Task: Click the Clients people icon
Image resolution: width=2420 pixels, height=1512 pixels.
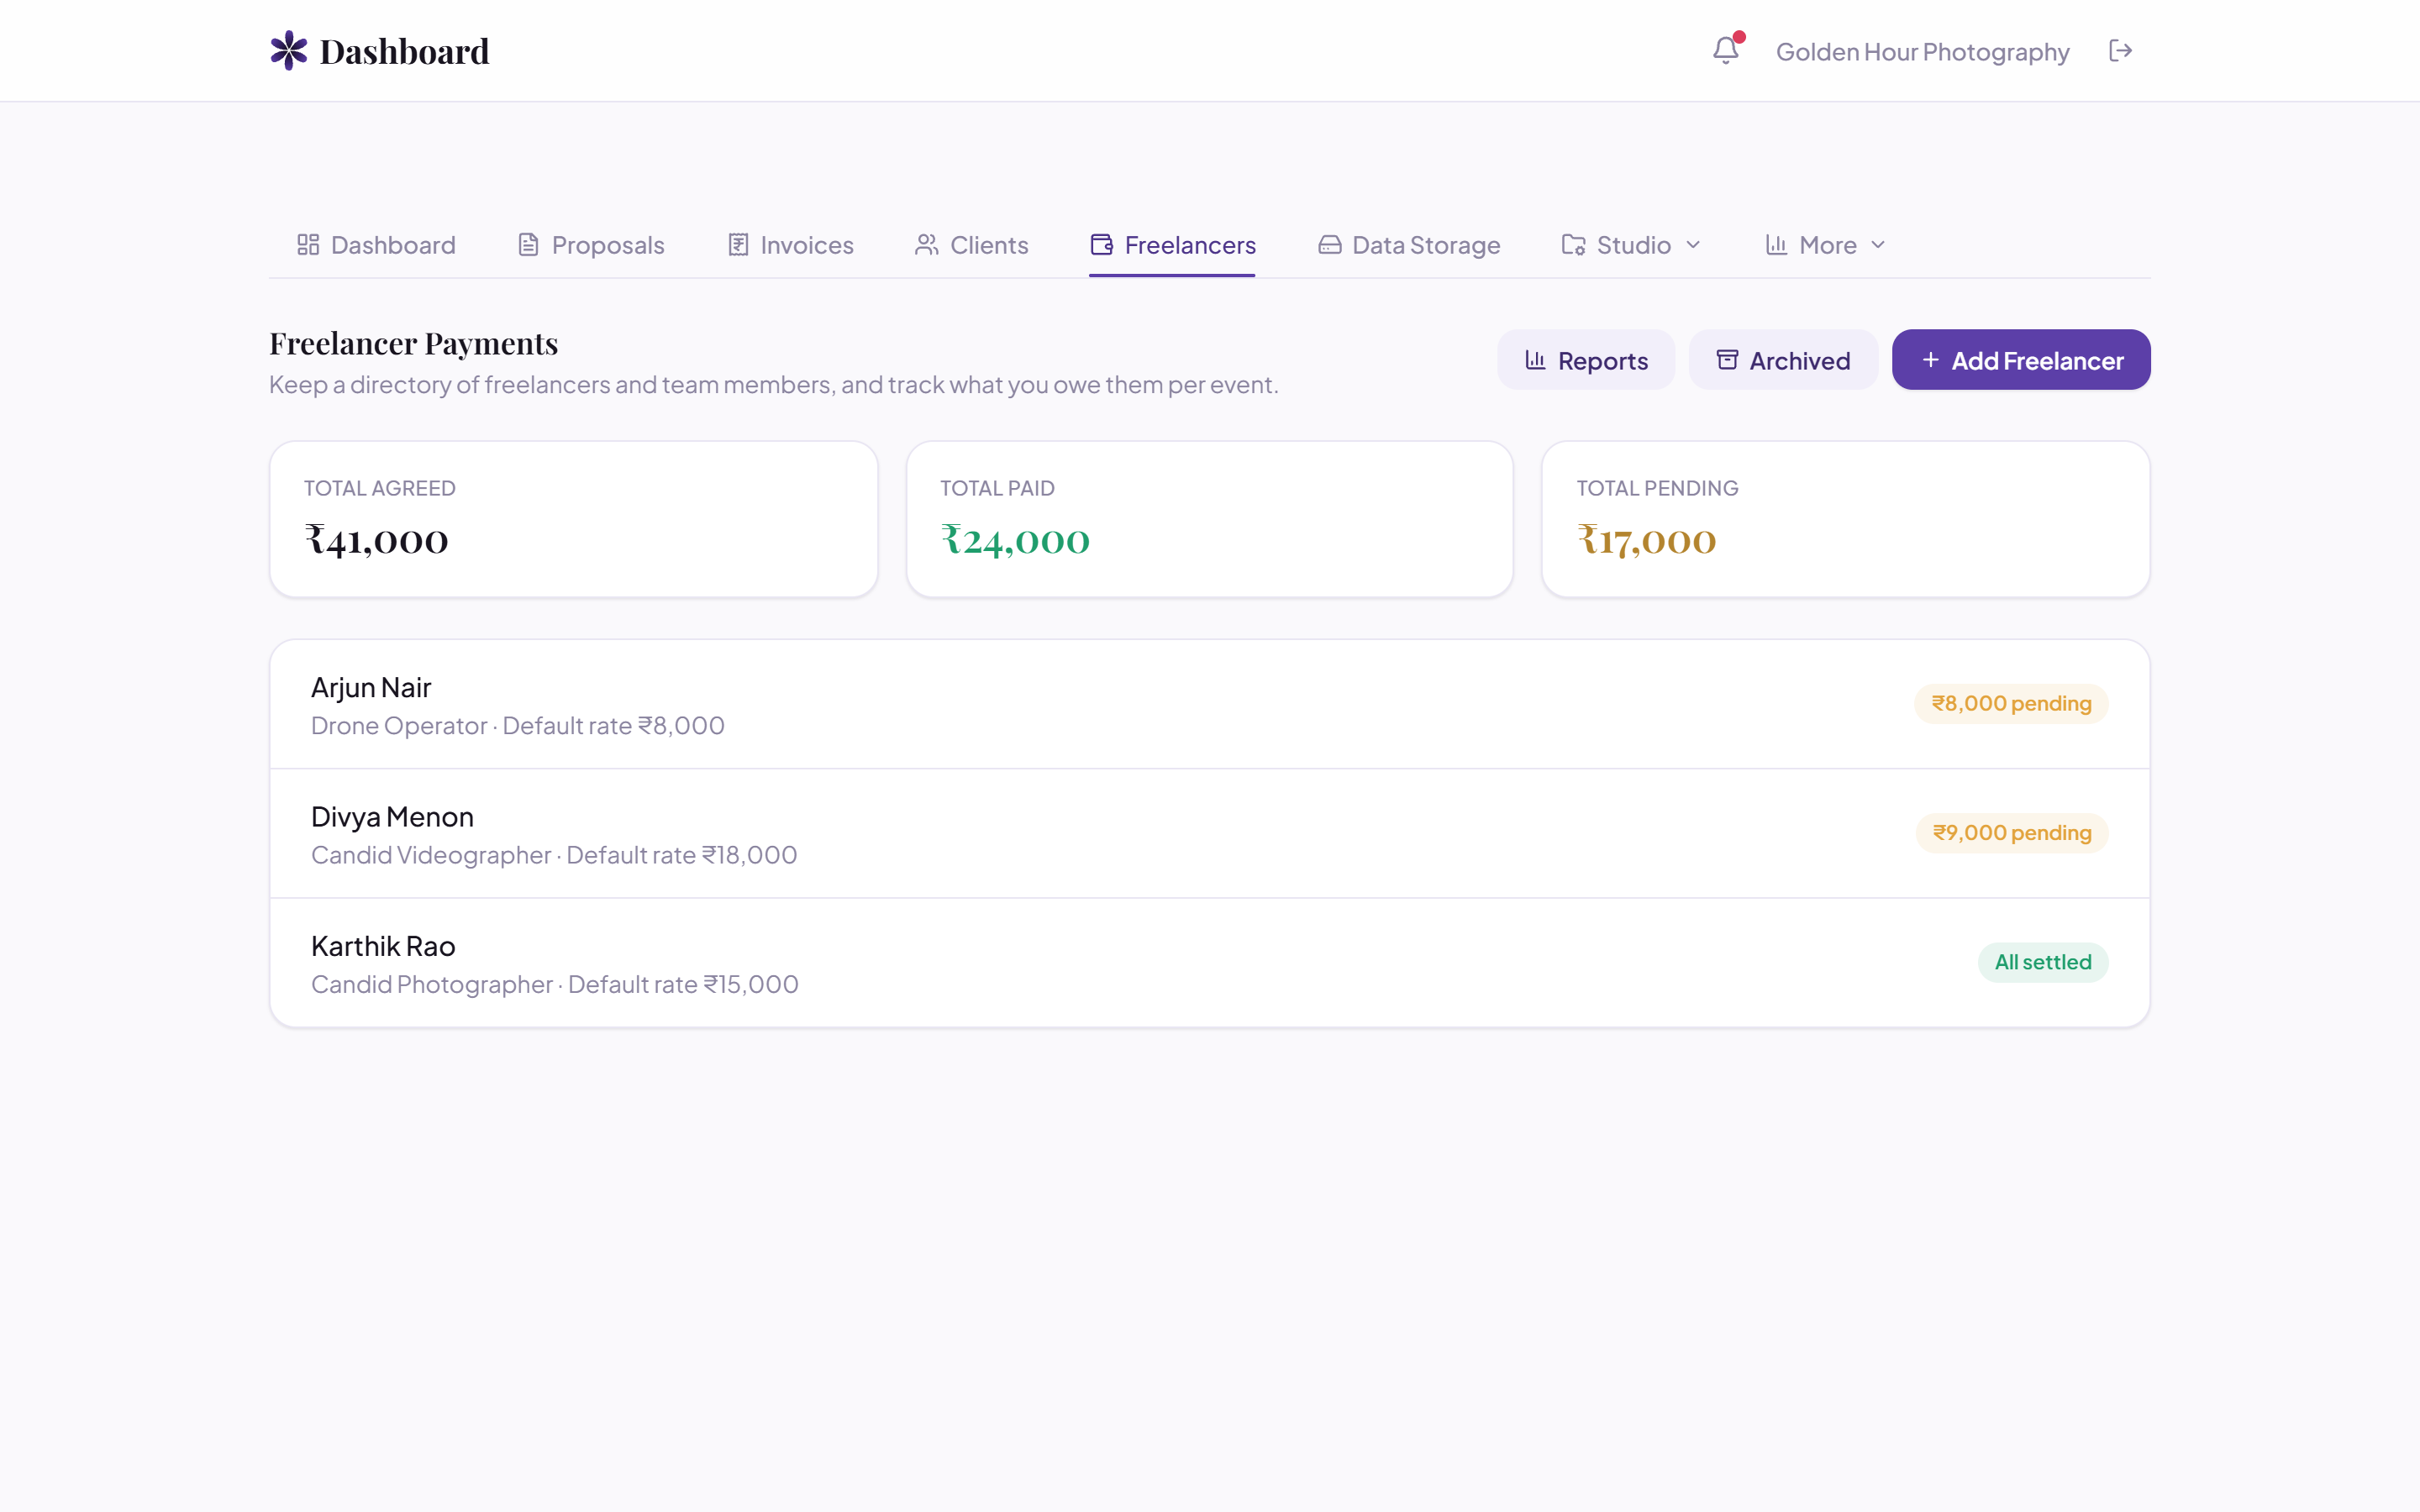Action: tap(927, 245)
